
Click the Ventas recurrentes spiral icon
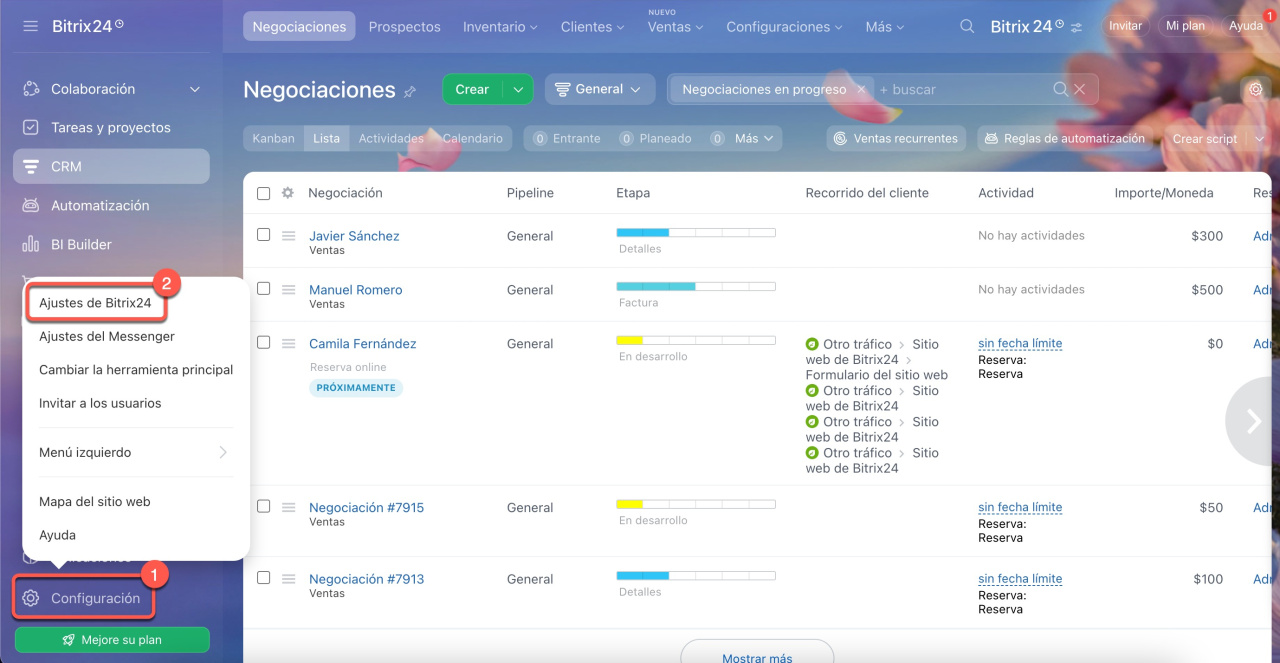click(840, 139)
